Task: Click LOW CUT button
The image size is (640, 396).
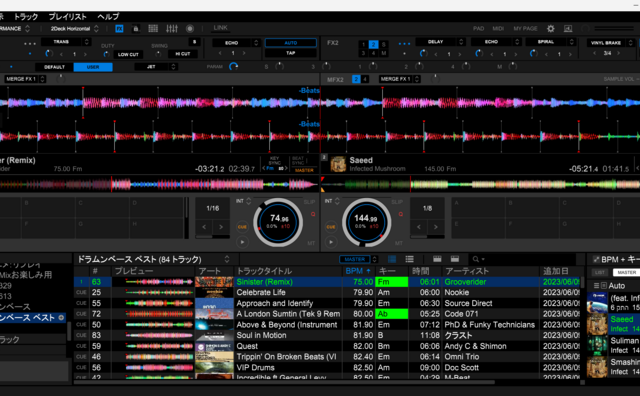Action: 128,54
